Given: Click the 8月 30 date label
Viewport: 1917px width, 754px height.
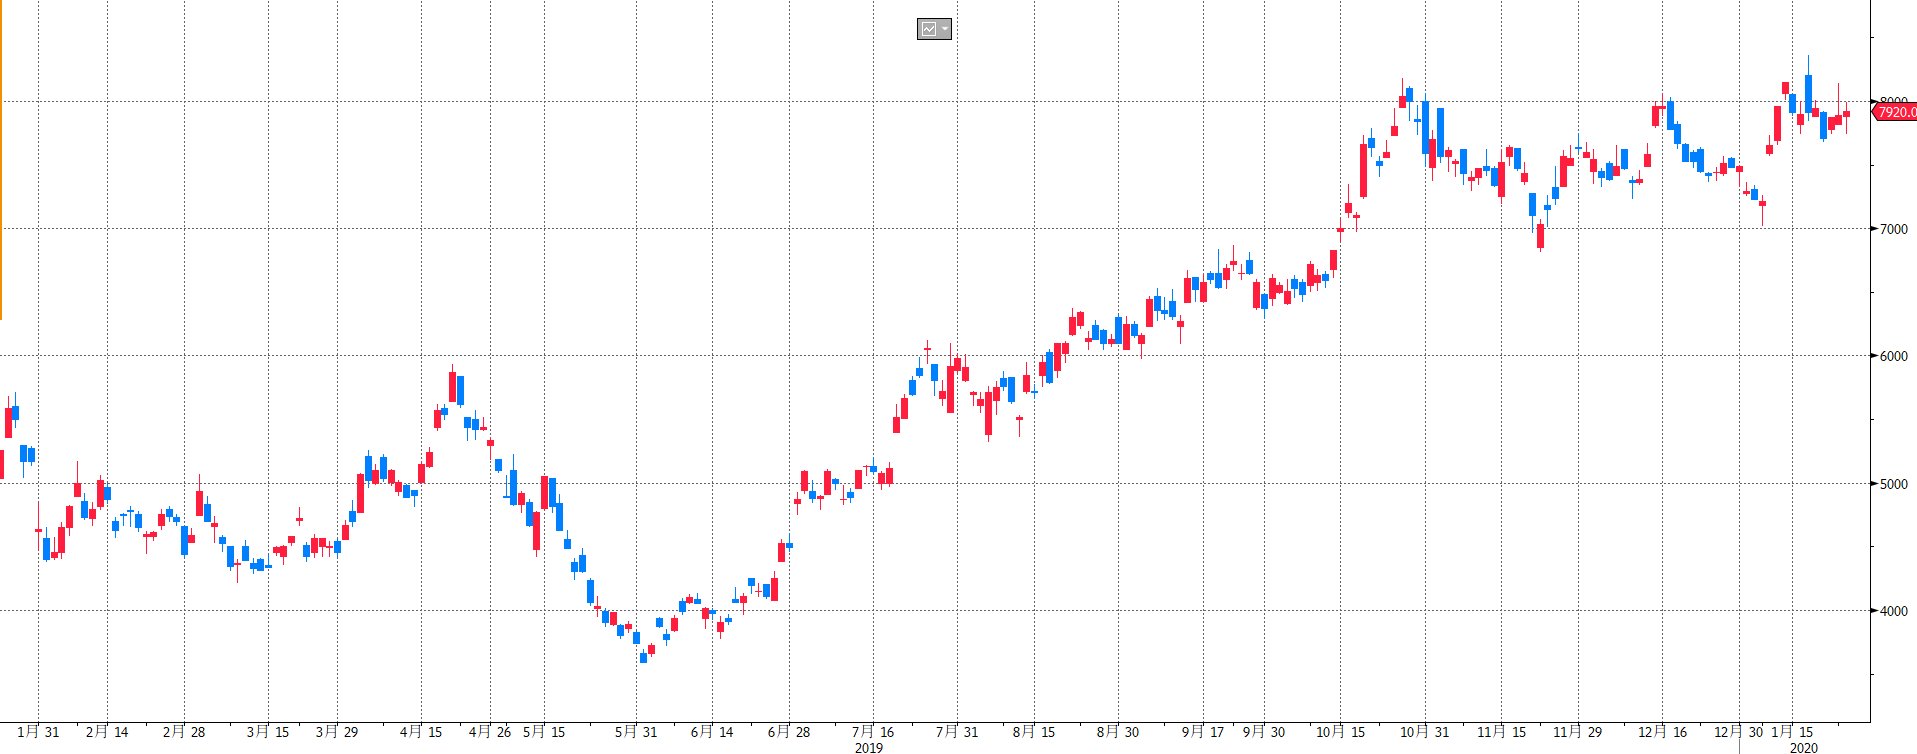Looking at the screenshot, I should tap(1118, 732).
